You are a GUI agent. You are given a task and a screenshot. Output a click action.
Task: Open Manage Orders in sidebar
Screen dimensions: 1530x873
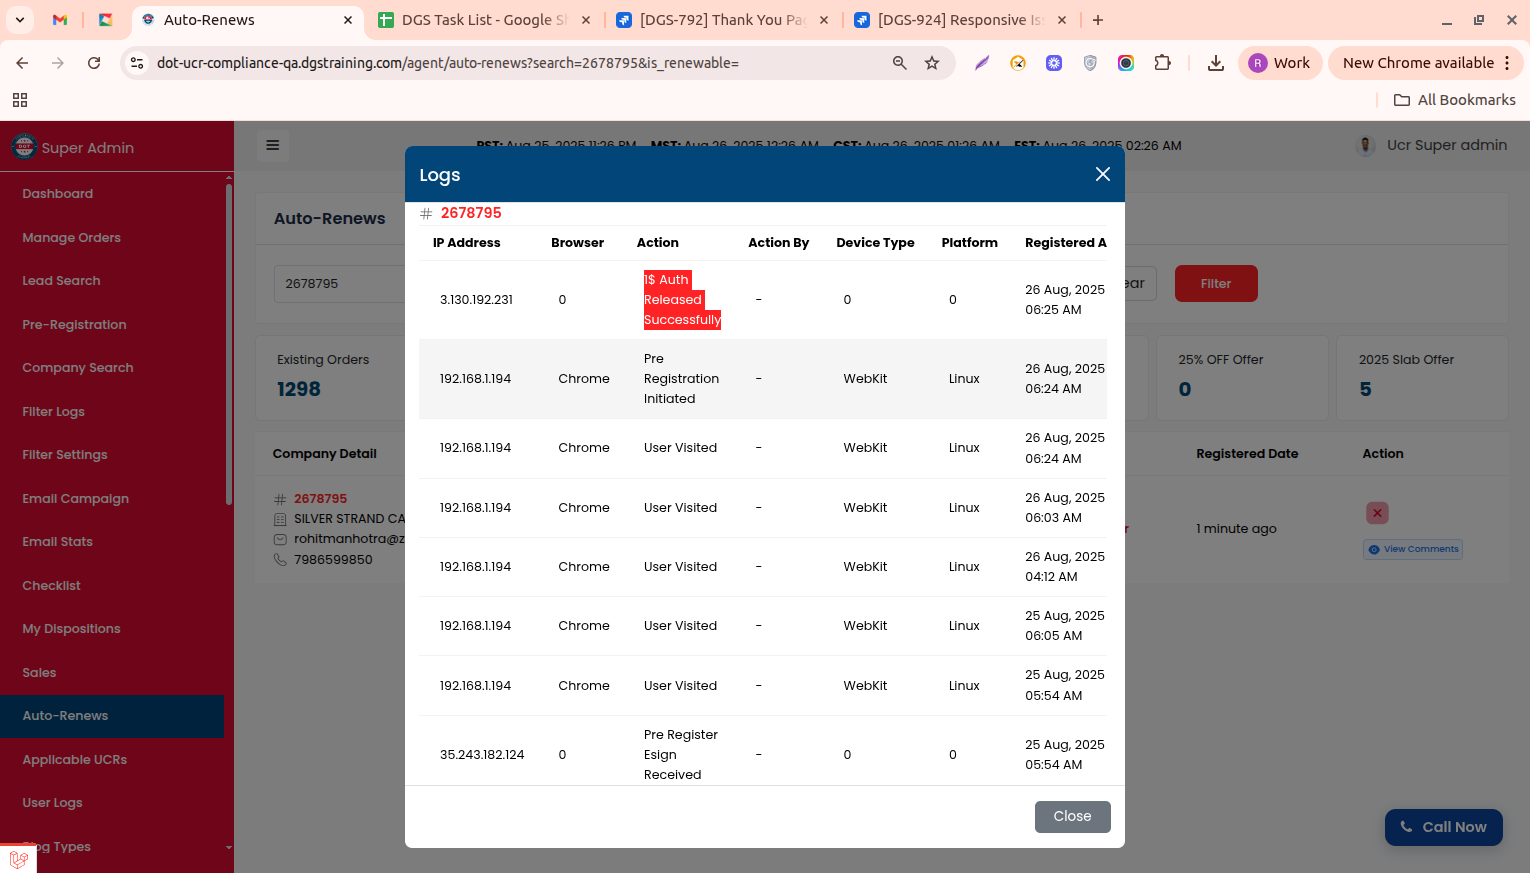71,238
